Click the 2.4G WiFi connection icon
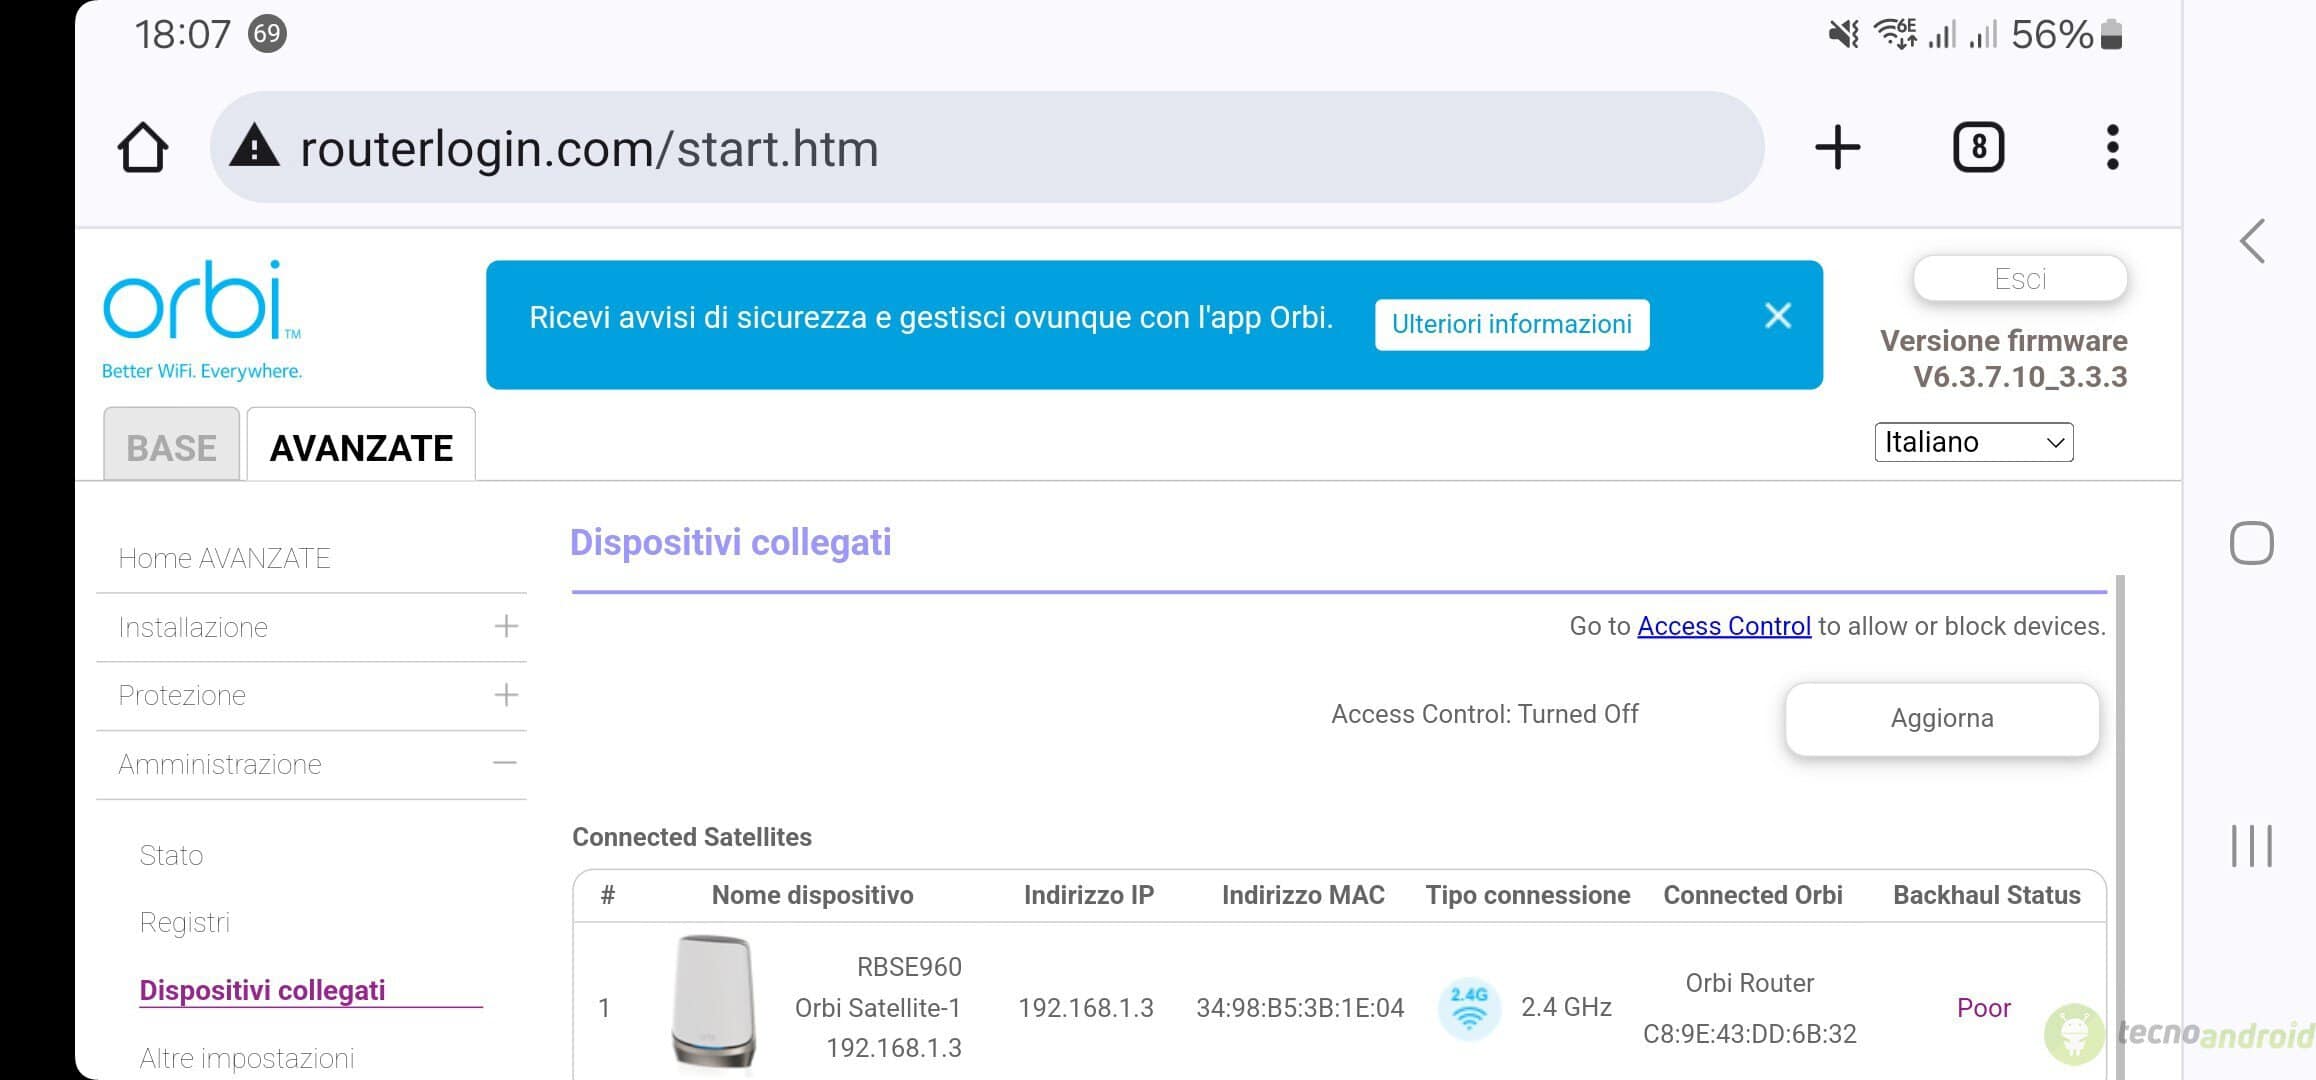The image size is (2316, 1080). tap(1469, 1008)
